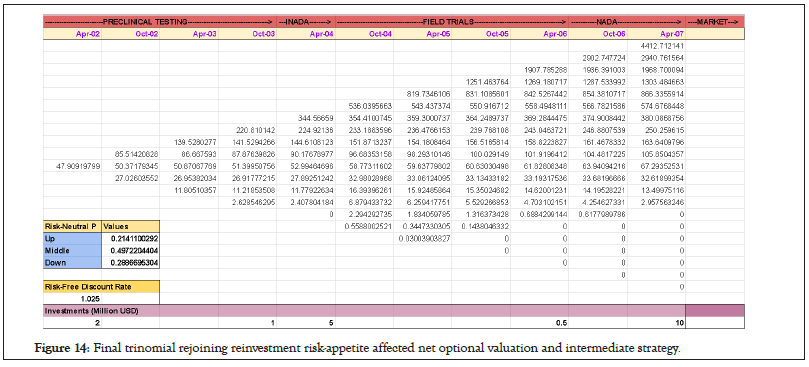
Task: Click the Risk-Neutral P label cell
Action: pyautogui.click(x=72, y=226)
